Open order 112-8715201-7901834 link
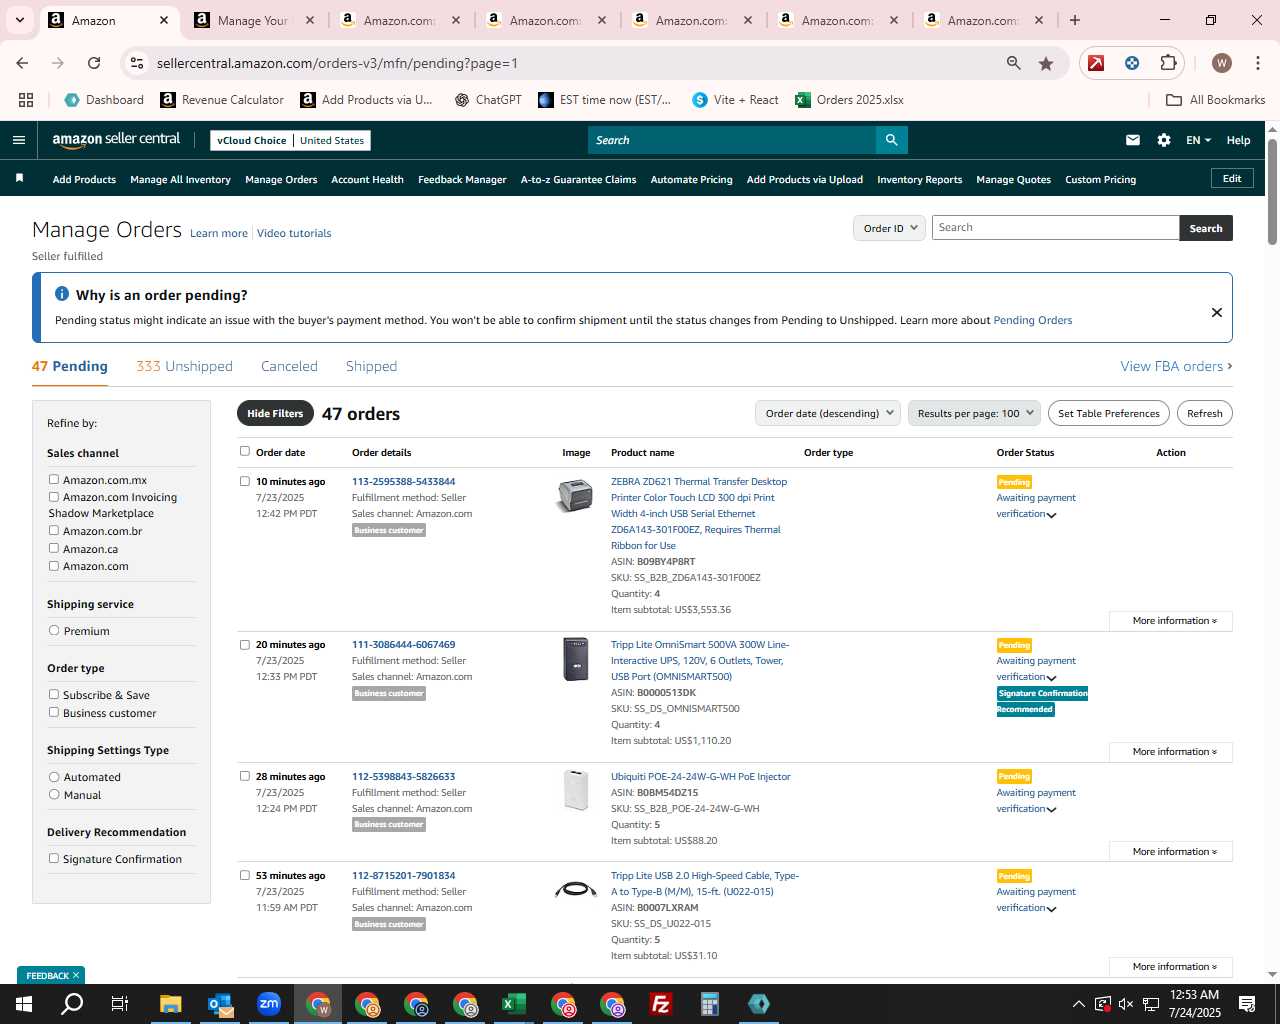1280x1024 pixels. tap(403, 875)
